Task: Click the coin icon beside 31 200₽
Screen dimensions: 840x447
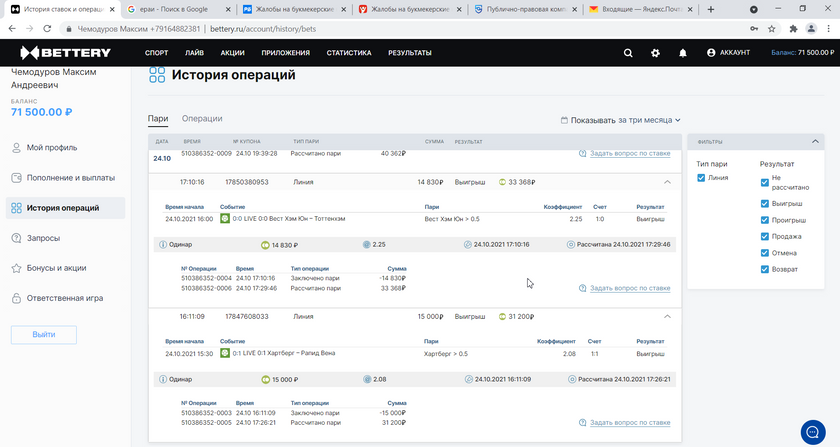Action: [x=502, y=317]
